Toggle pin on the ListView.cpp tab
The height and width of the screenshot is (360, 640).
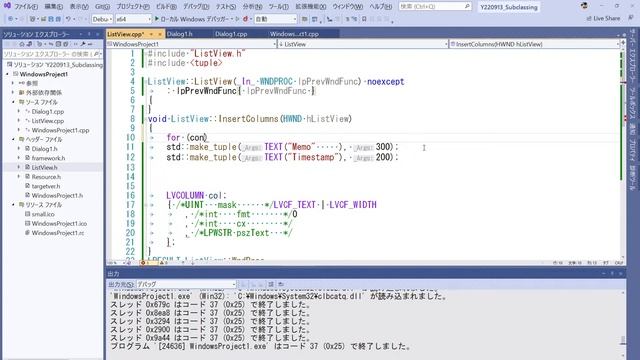pos(151,34)
